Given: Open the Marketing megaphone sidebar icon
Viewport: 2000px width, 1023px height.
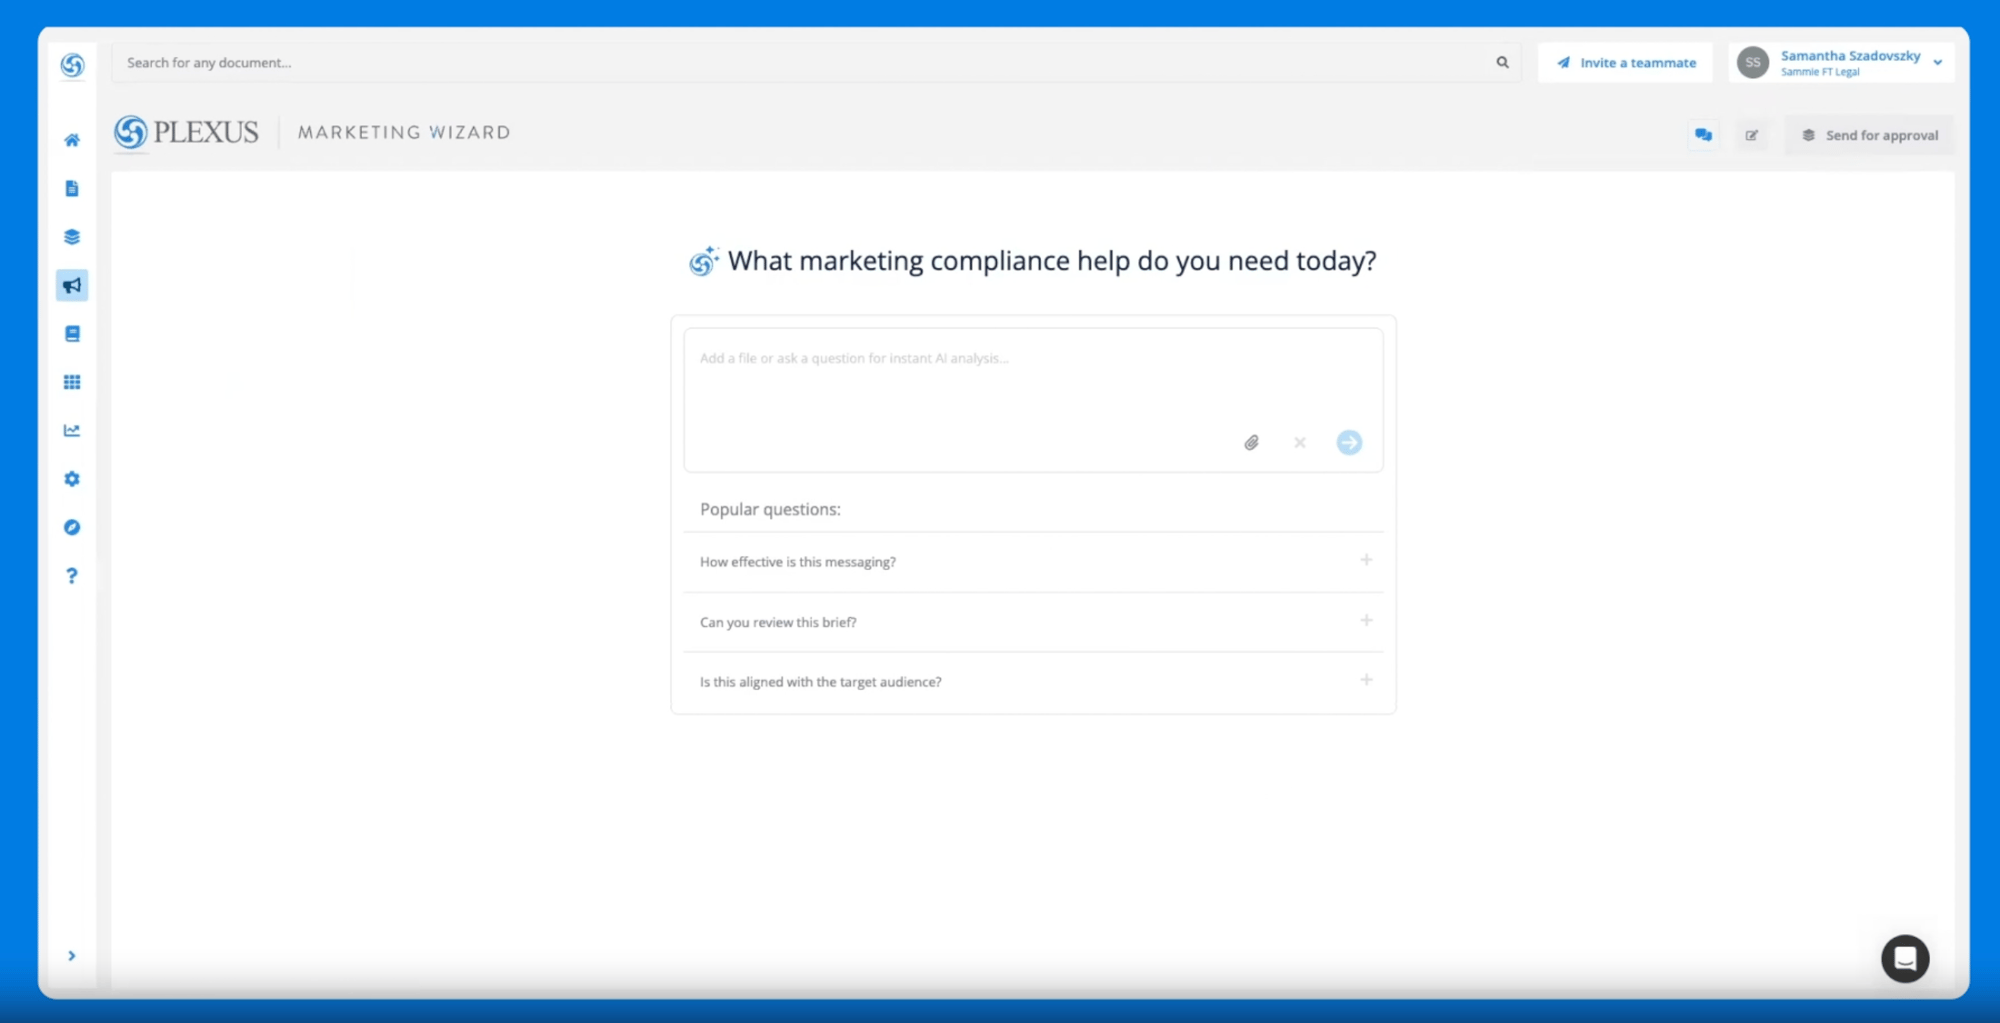Looking at the screenshot, I should pyautogui.click(x=72, y=286).
